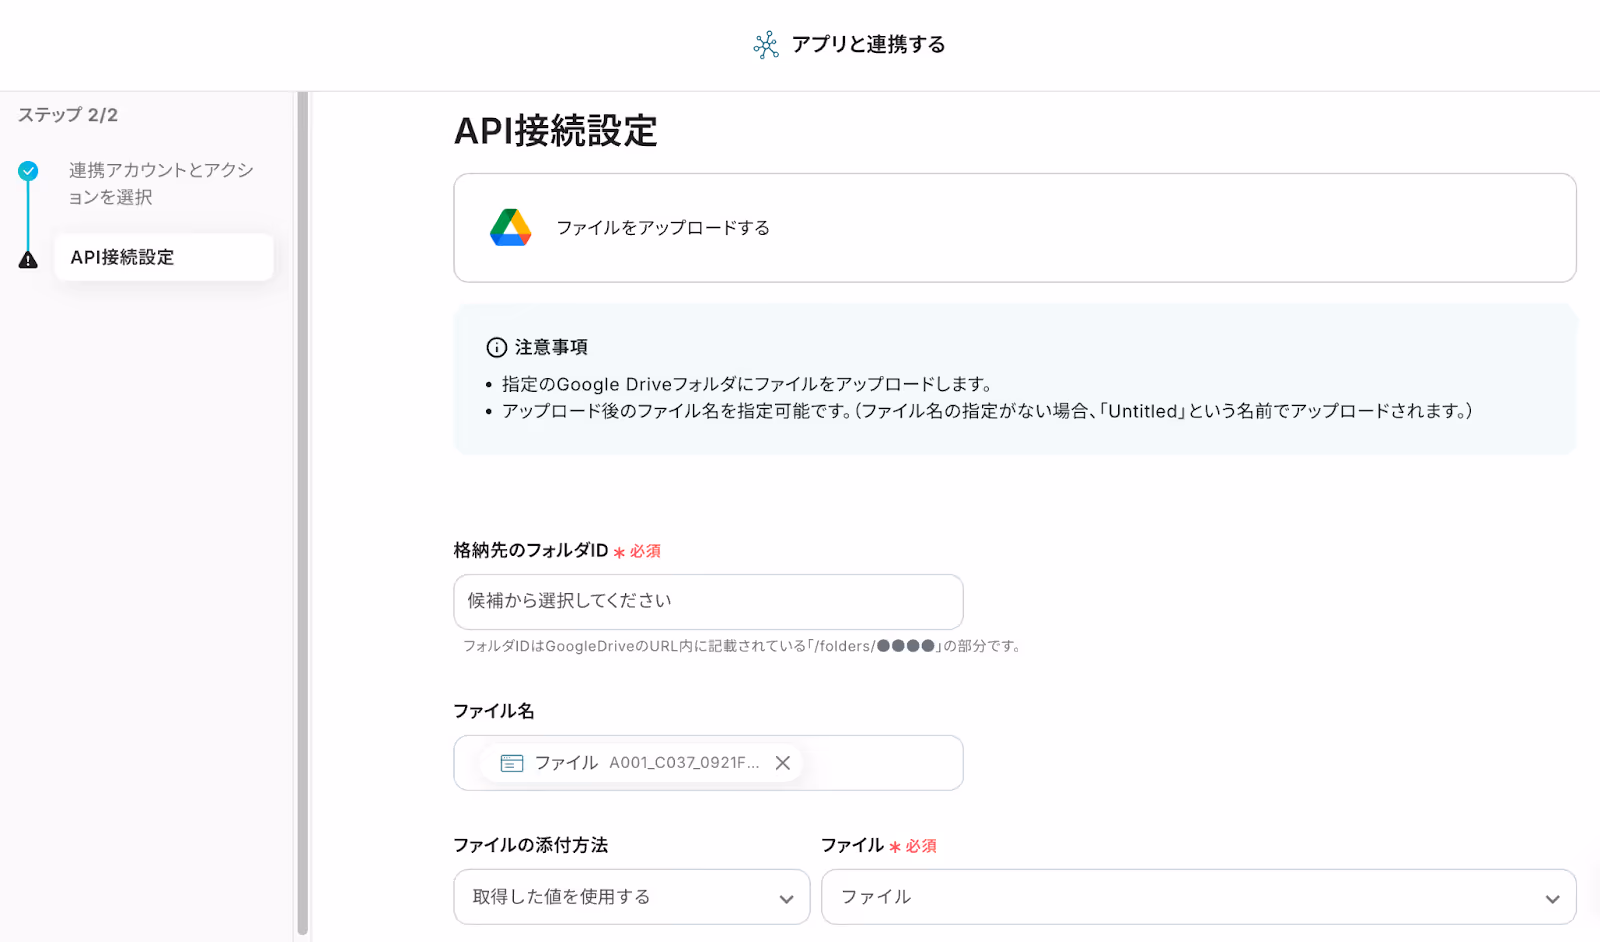Remove the ファイル A001_C037 chip with X
Viewport: 1600px width, 942px height.
[783, 763]
